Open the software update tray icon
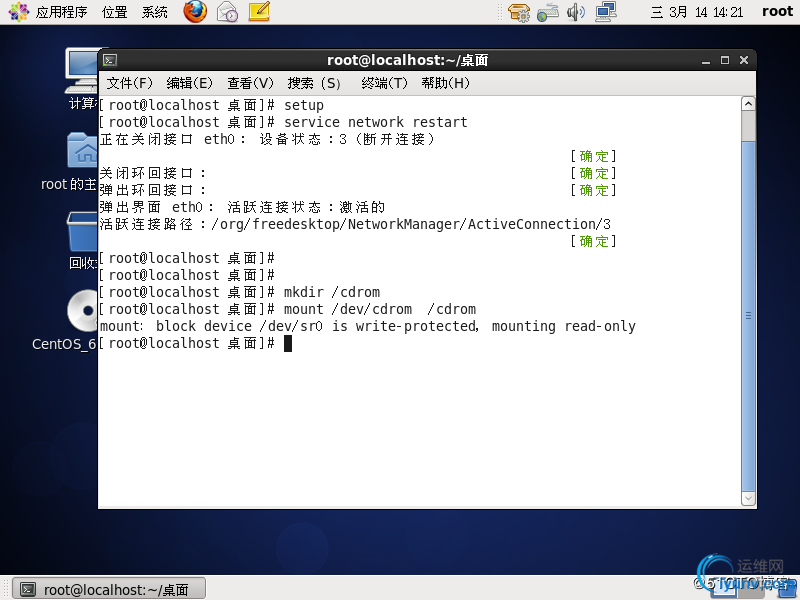800x600 pixels. (x=519, y=12)
